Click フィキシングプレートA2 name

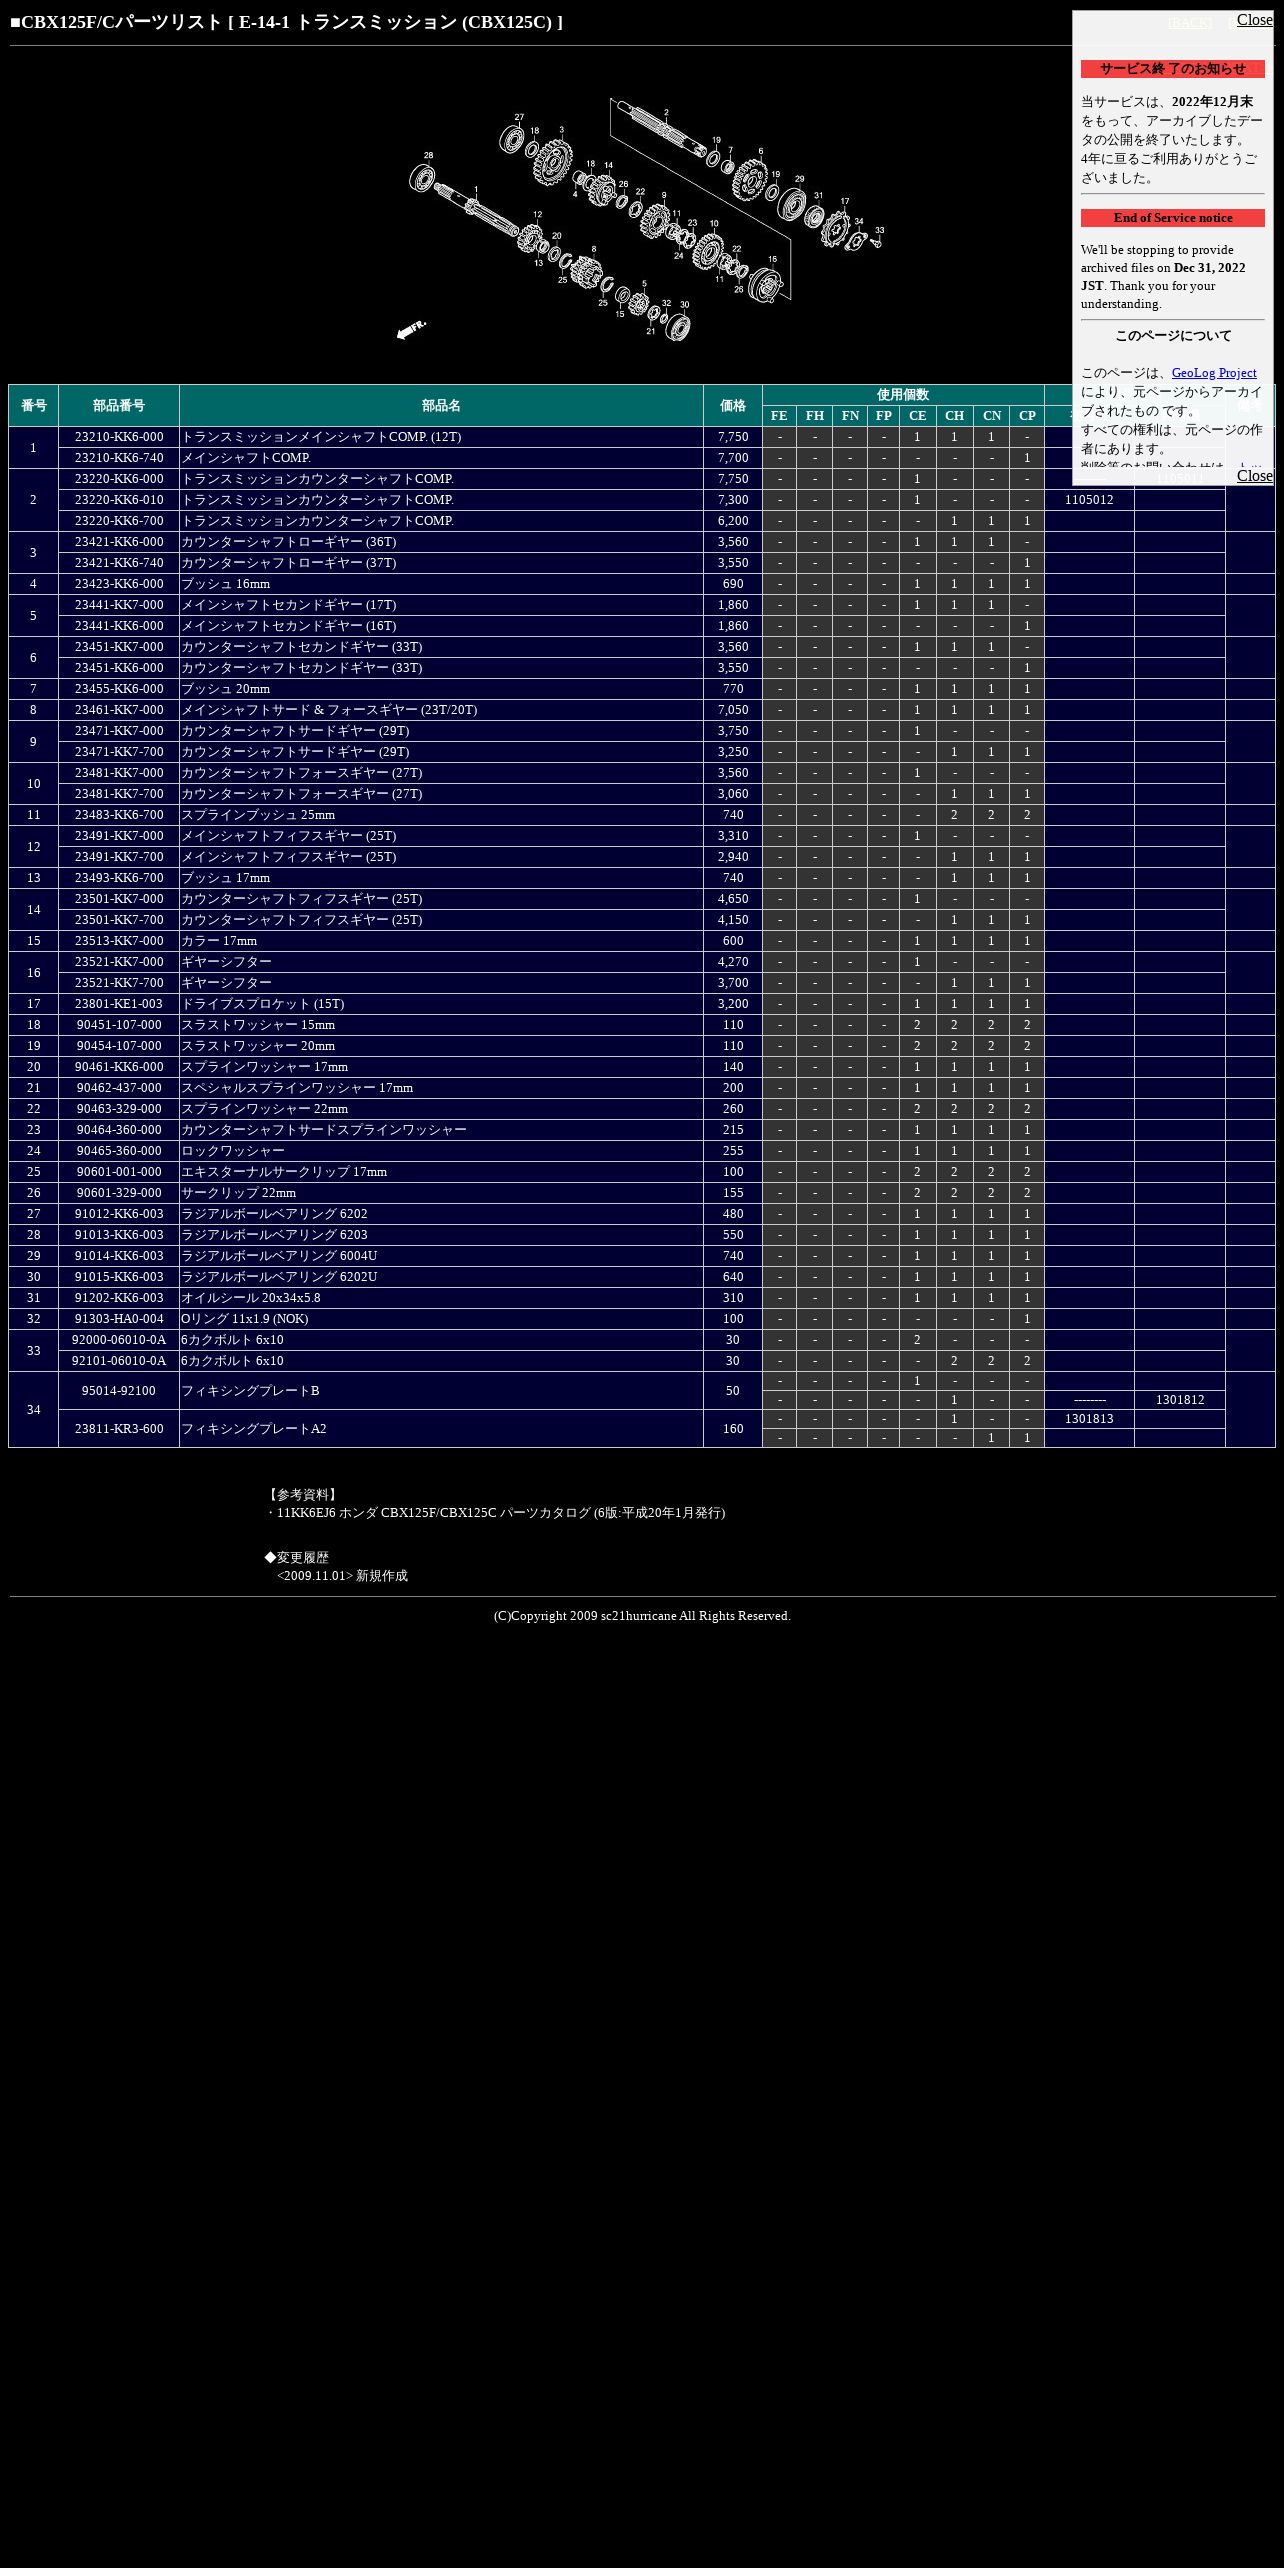click(254, 1429)
